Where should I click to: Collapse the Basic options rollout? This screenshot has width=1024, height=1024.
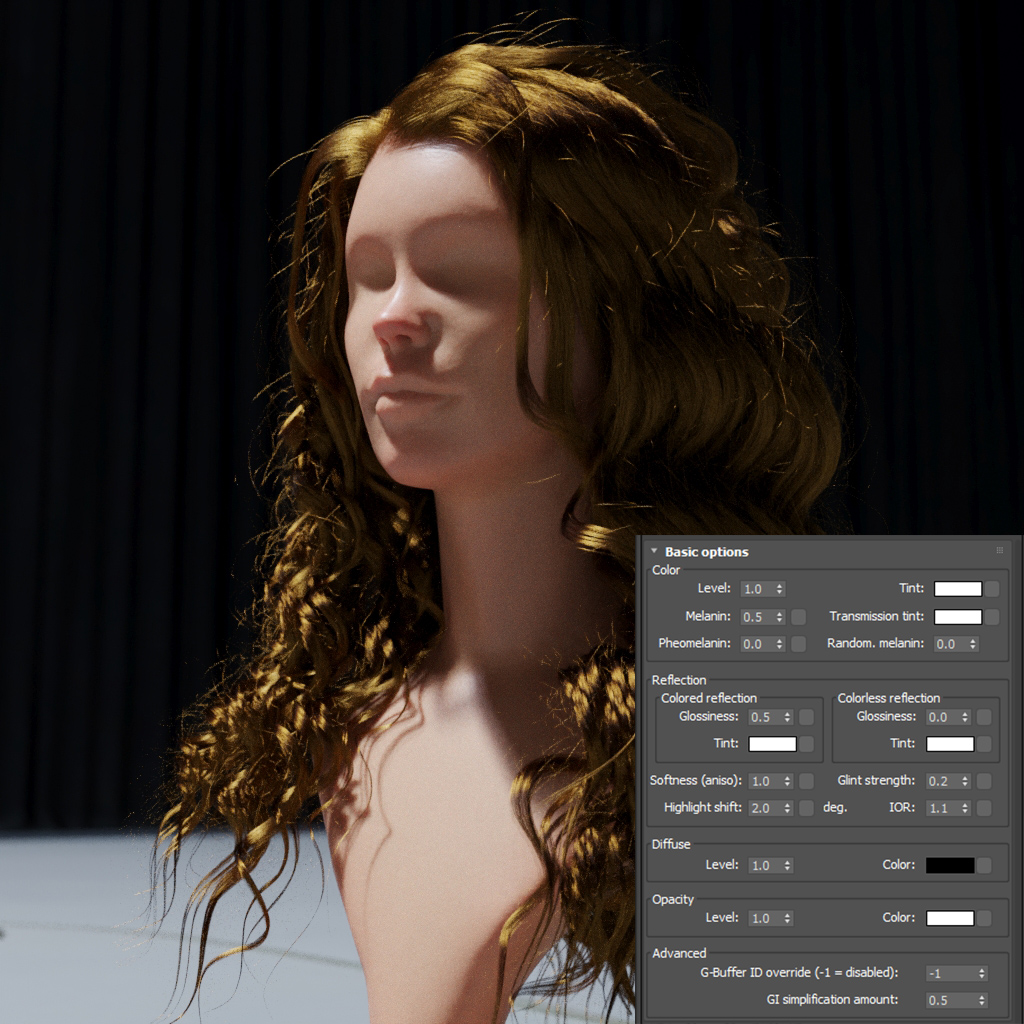(654, 551)
